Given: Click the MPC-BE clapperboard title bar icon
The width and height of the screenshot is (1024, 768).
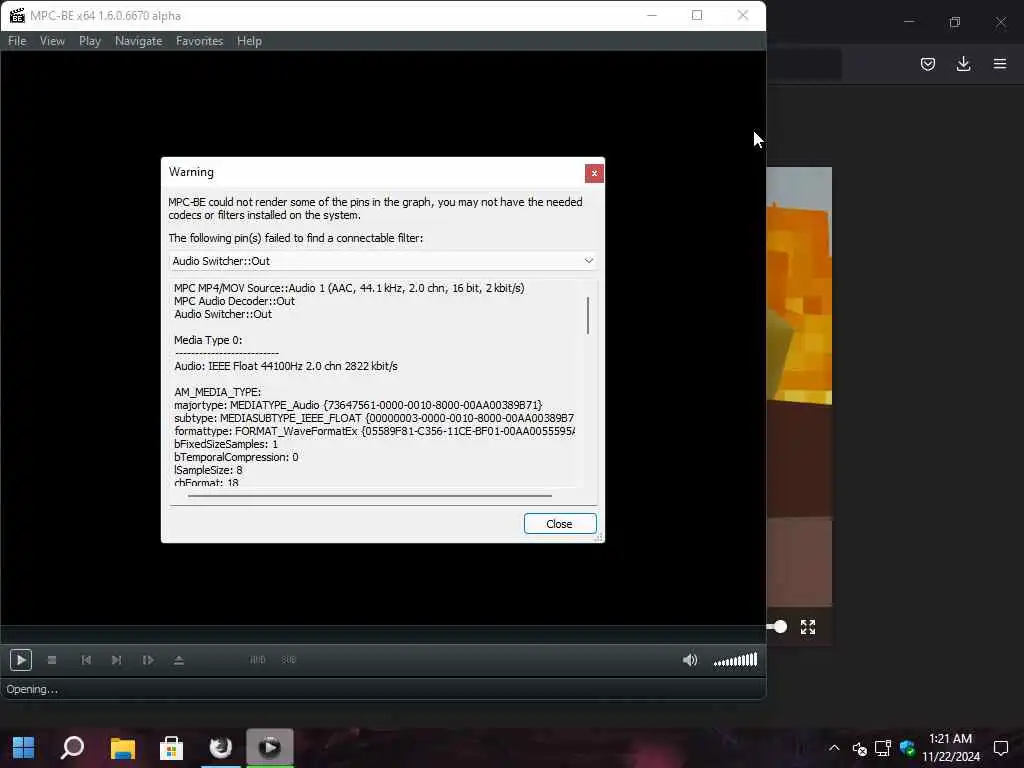Looking at the screenshot, I should pyautogui.click(x=17, y=15).
